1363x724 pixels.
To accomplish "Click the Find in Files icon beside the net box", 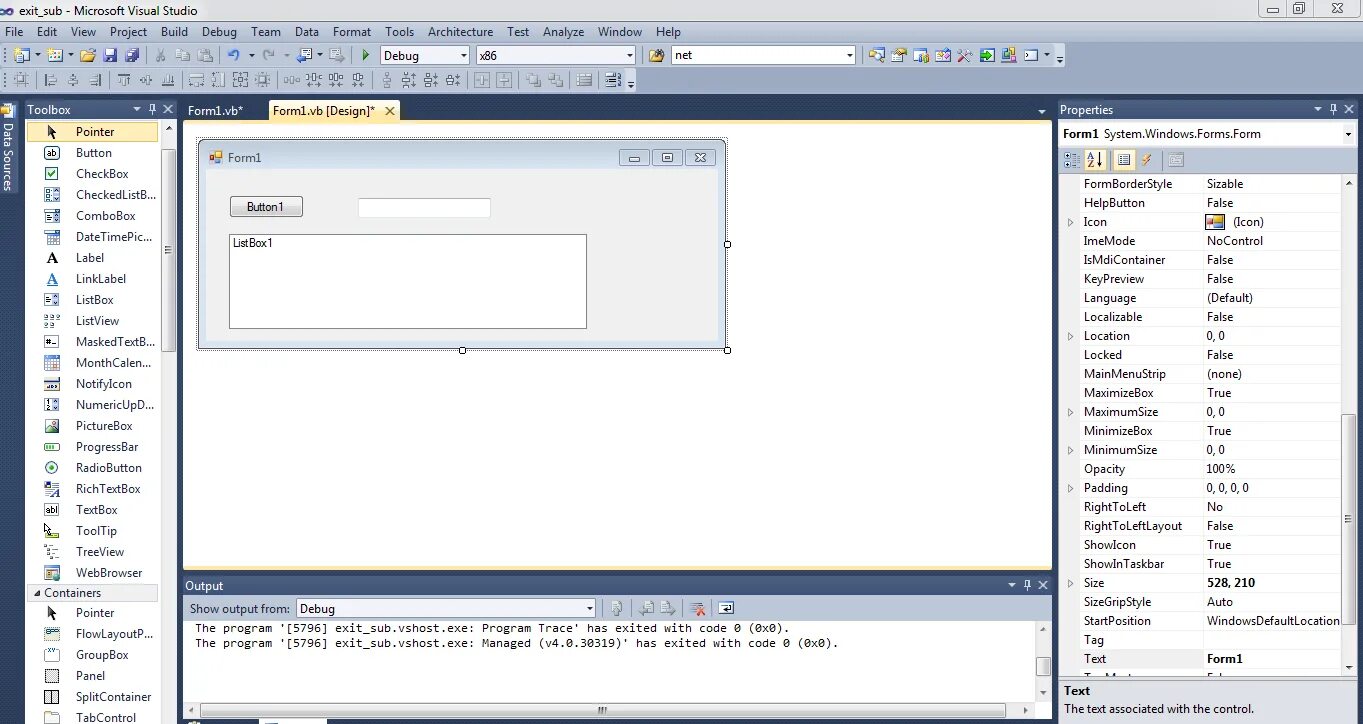I will click(656, 55).
